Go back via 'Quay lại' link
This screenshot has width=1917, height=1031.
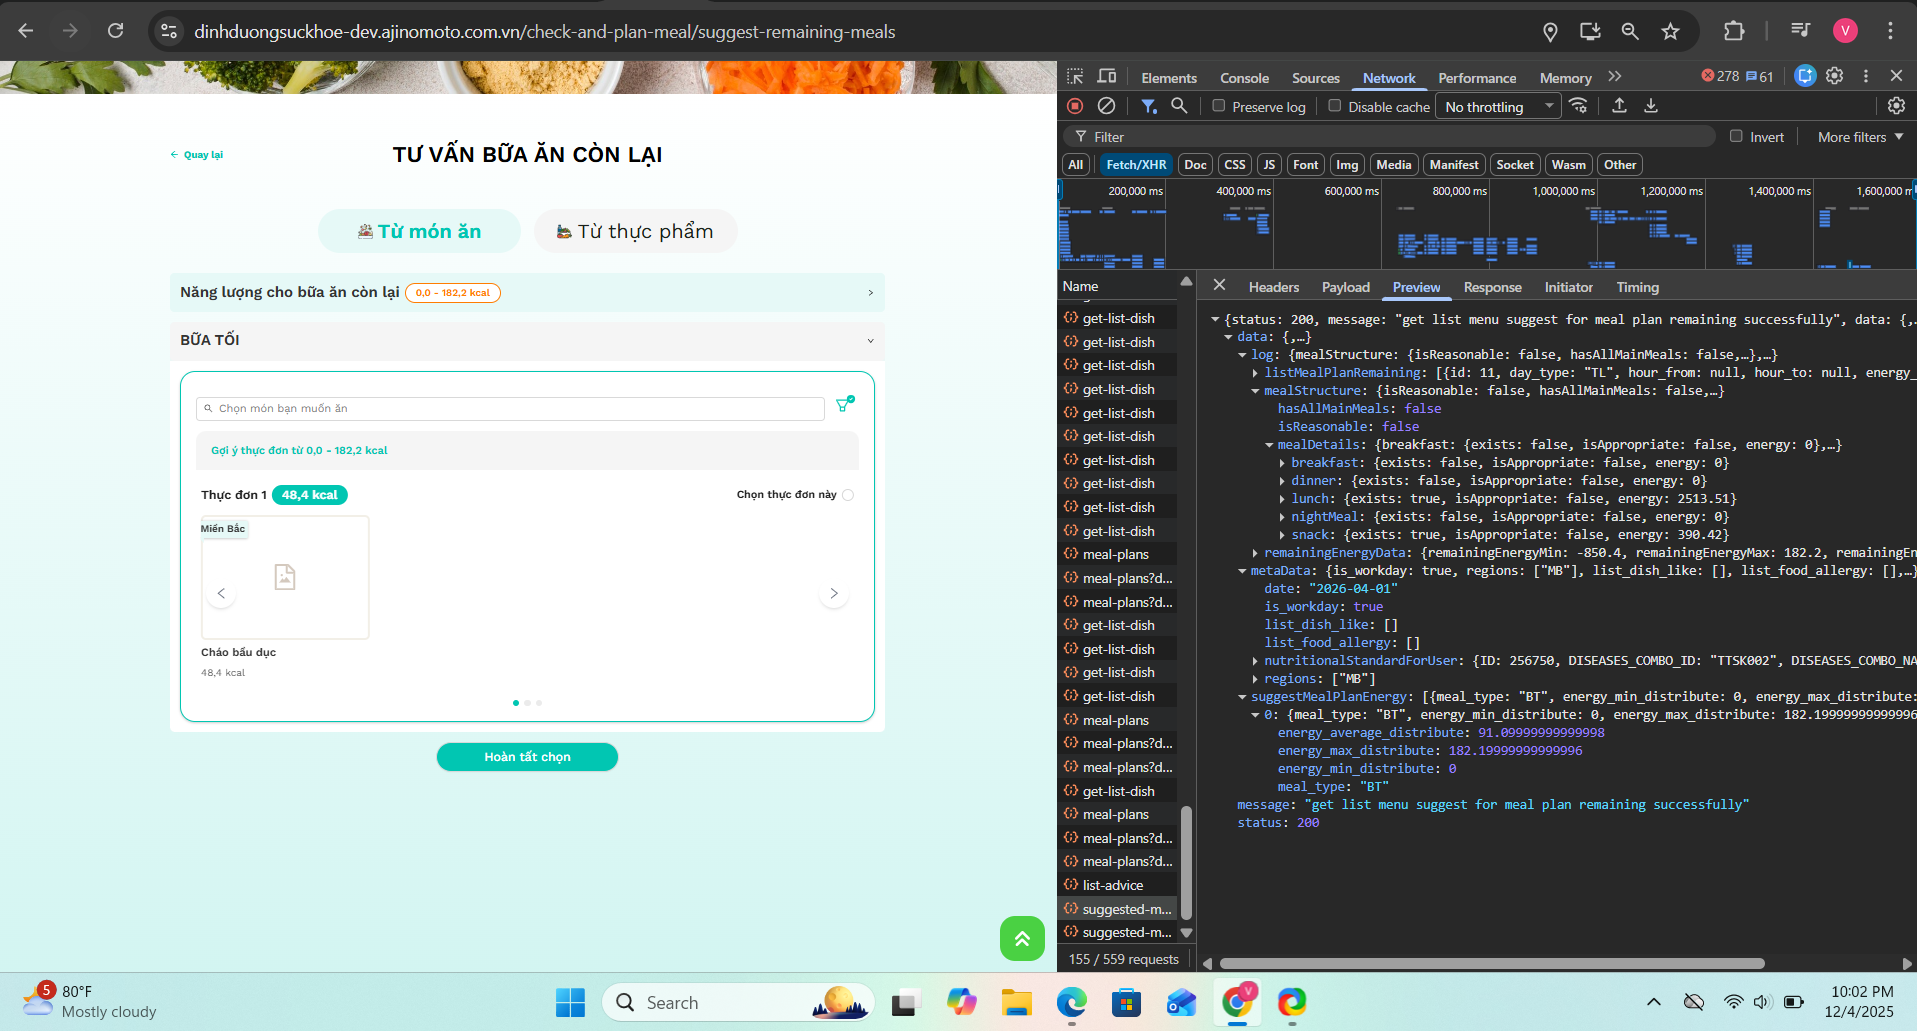click(197, 155)
